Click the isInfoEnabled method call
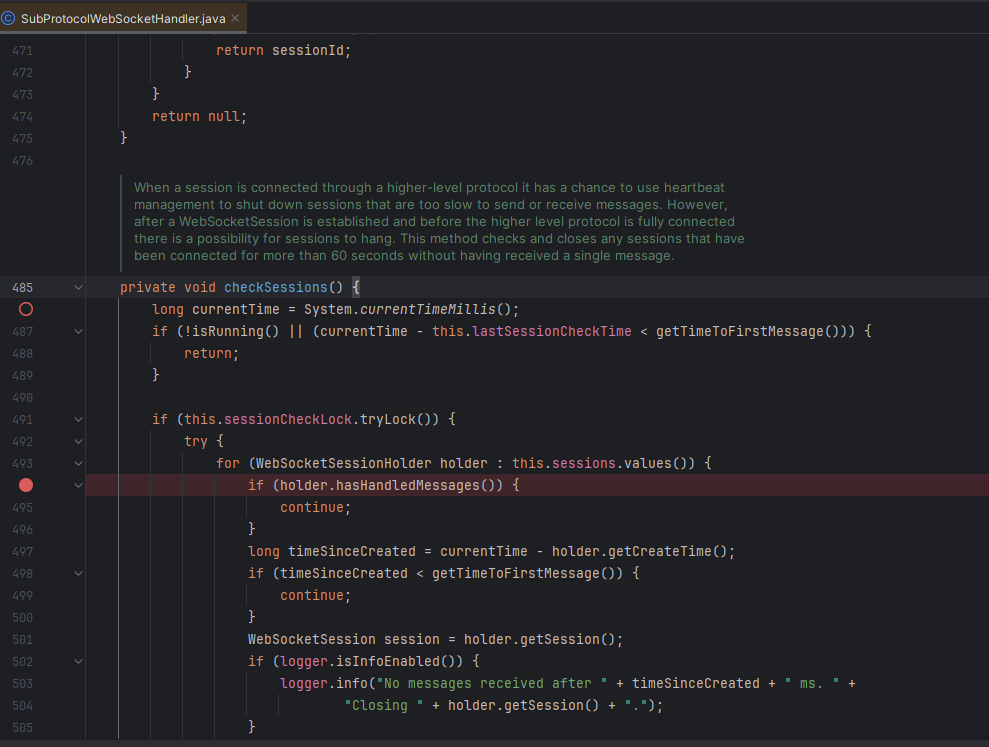This screenshot has width=989, height=747. (388, 661)
